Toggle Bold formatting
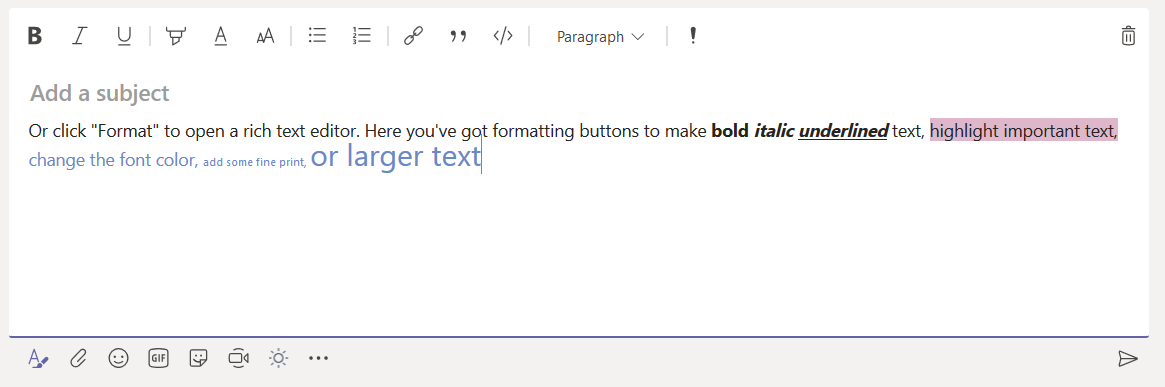 (34, 36)
